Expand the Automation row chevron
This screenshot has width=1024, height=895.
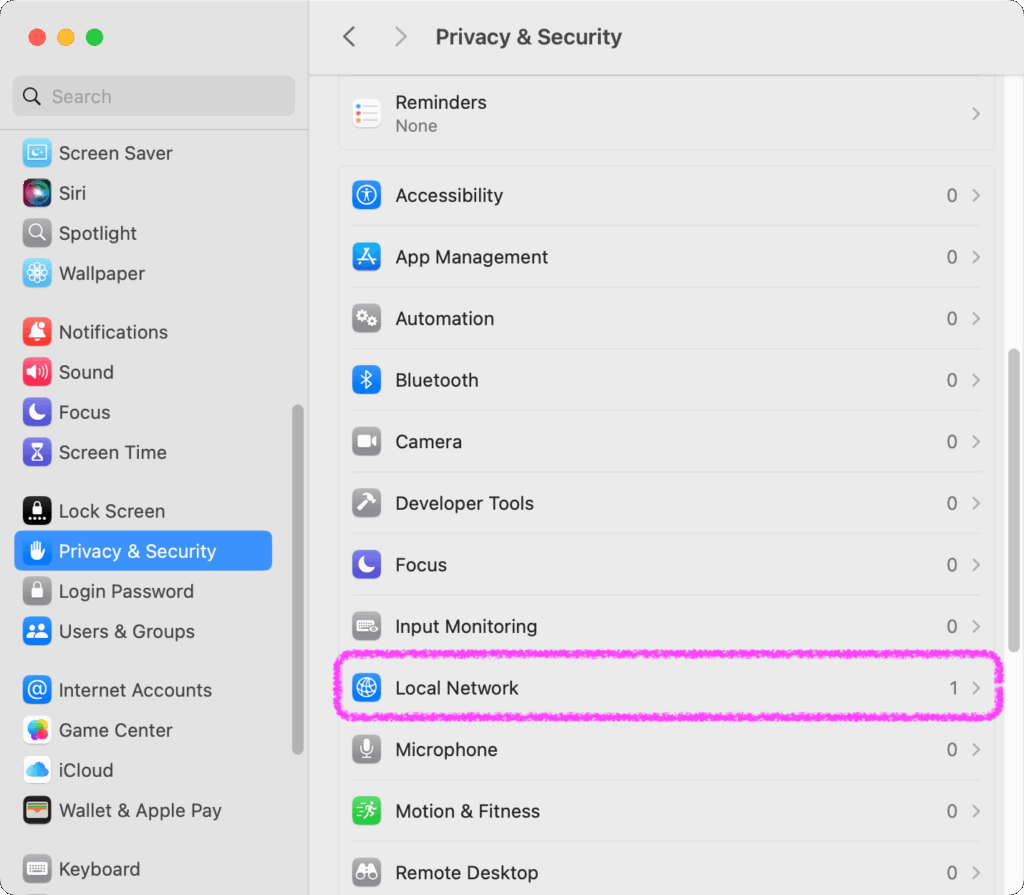[x=975, y=319]
